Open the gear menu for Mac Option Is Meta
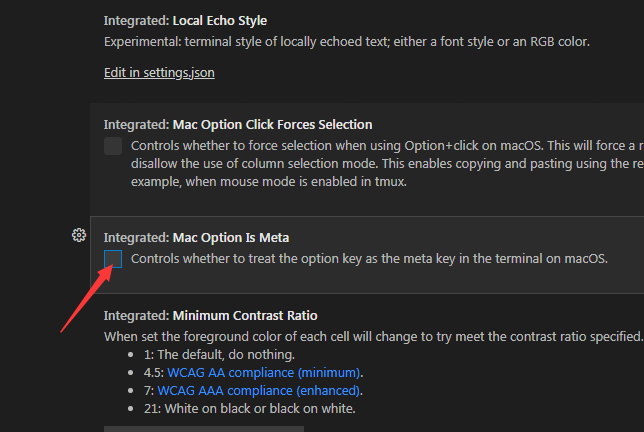This screenshot has height=432, width=644. coord(79,235)
